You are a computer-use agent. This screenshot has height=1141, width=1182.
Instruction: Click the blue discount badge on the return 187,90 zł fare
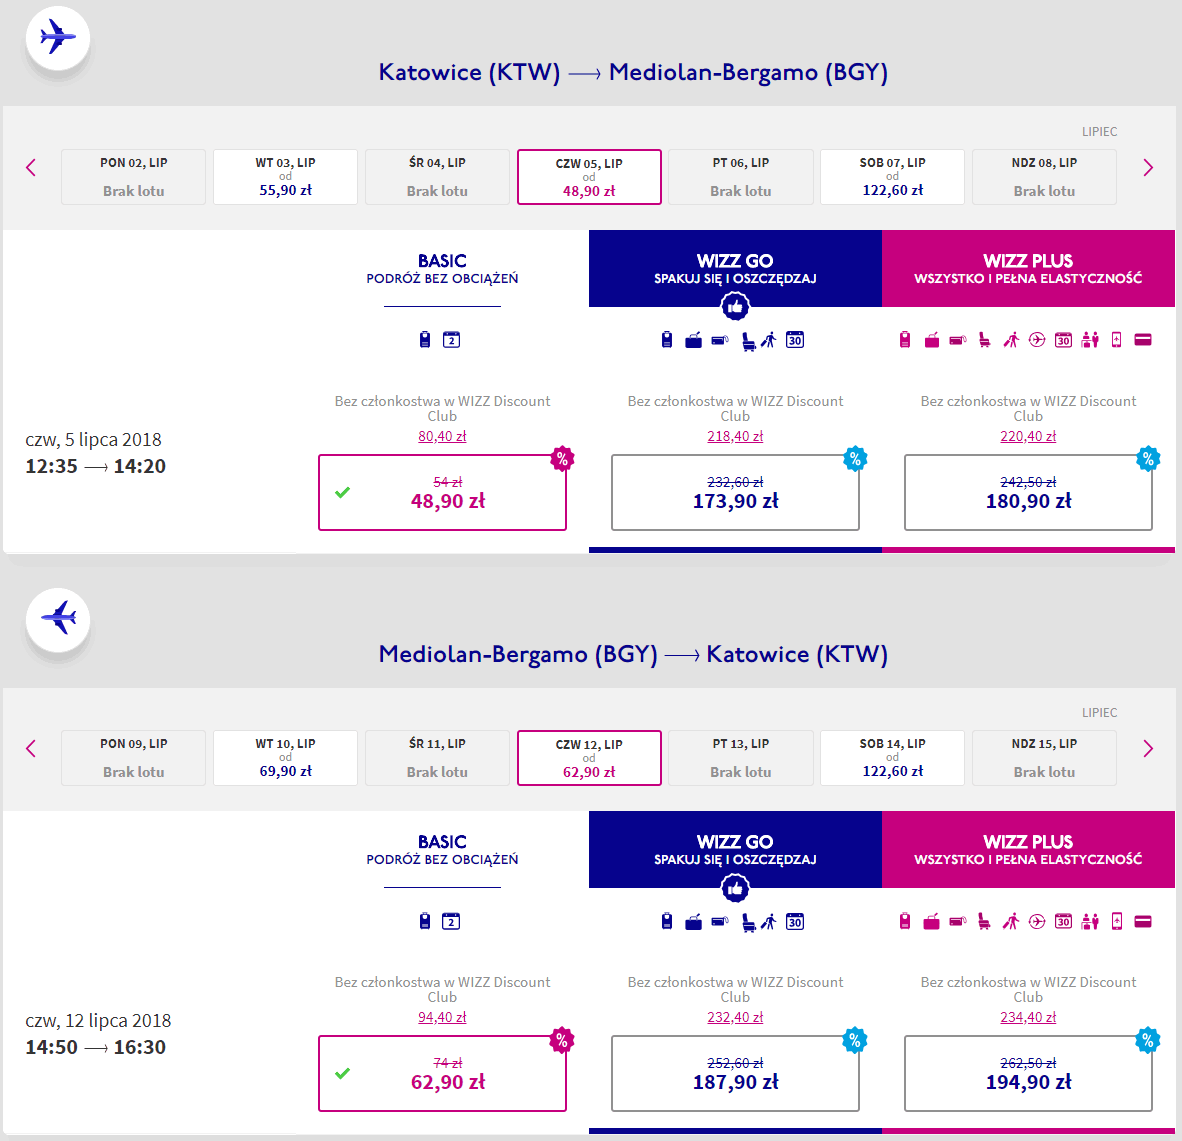tap(855, 1040)
